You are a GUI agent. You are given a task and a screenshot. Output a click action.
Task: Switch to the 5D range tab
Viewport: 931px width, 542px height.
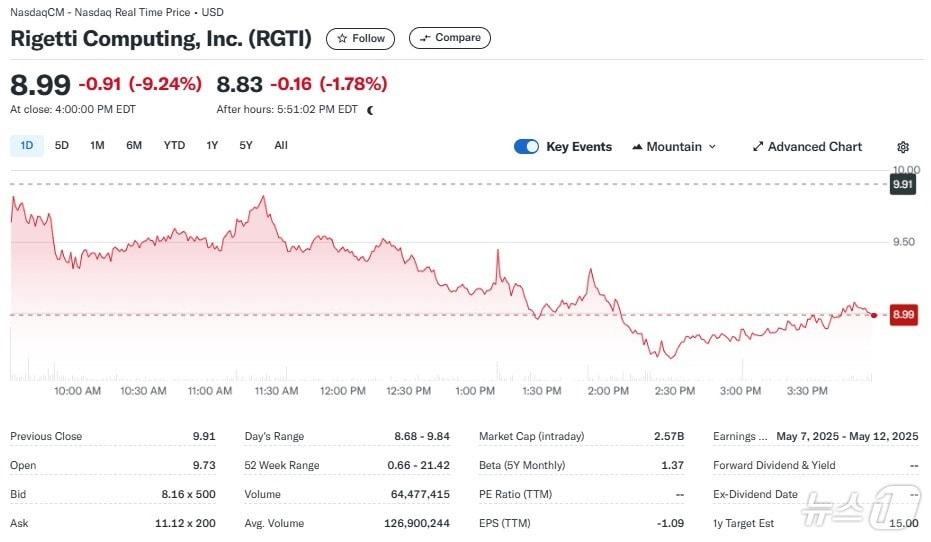(62, 145)
